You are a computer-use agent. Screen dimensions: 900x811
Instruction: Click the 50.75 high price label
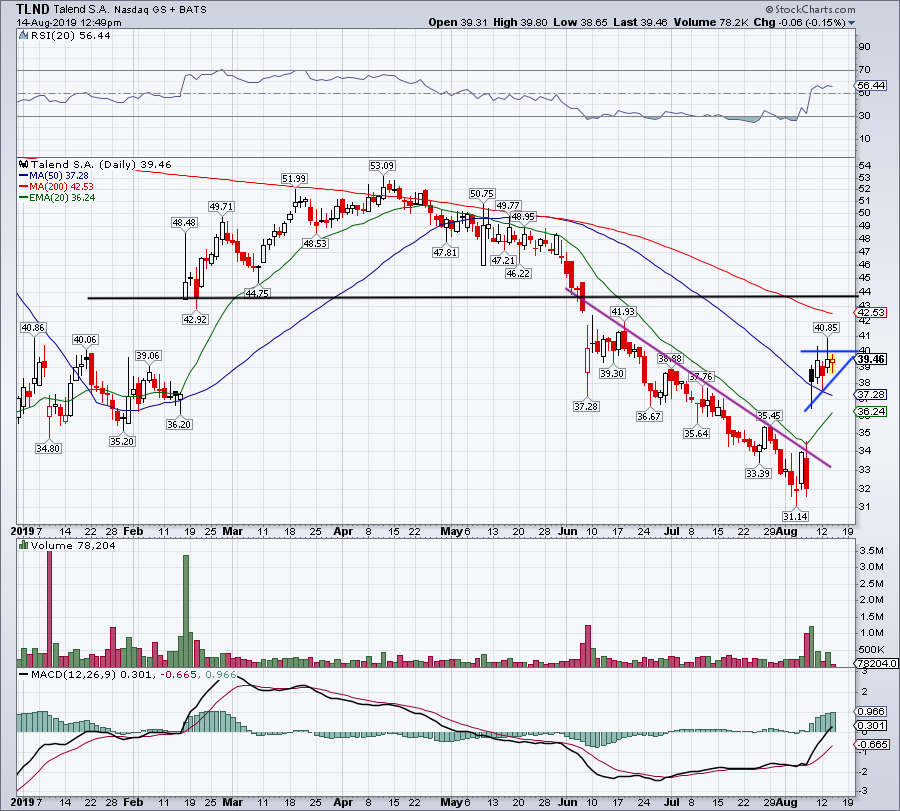click(482, 194)
